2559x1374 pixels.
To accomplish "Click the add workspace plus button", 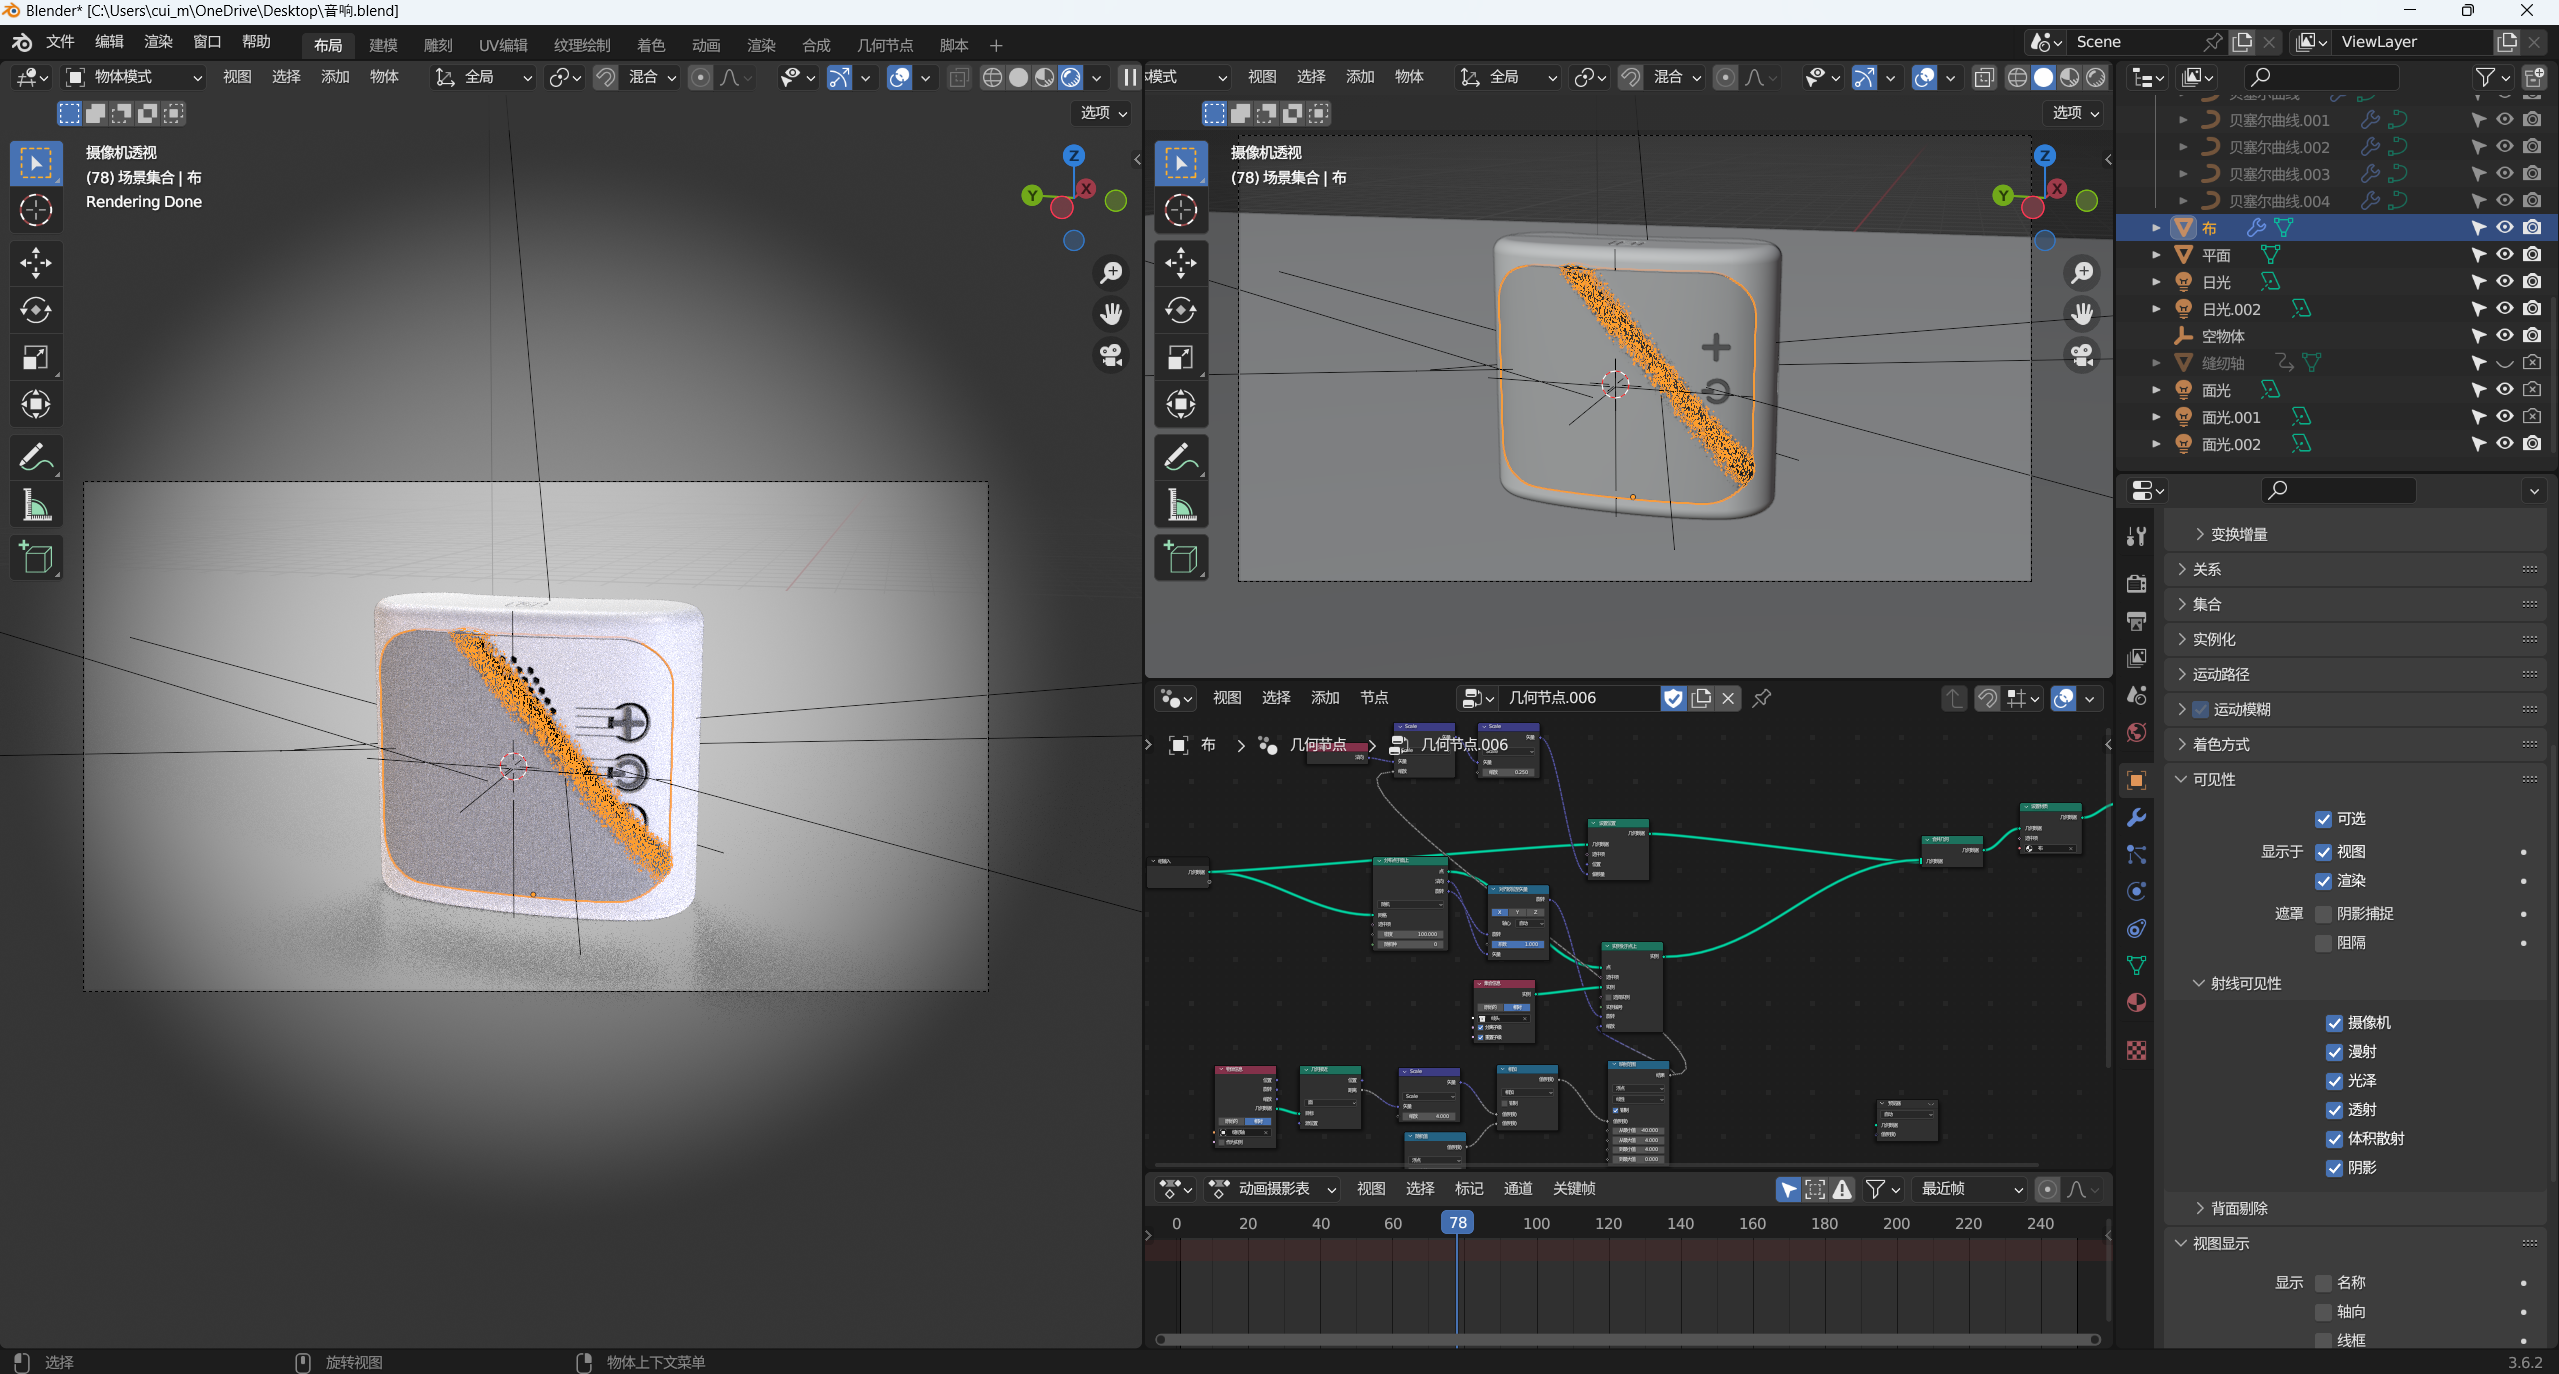I will tap(995, 45).
